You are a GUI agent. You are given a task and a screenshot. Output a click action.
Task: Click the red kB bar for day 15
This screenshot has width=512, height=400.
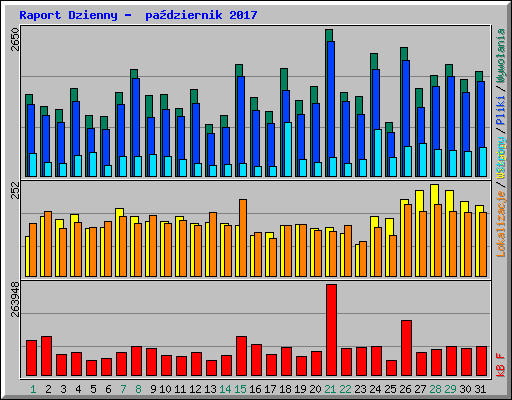coord(241,356)
